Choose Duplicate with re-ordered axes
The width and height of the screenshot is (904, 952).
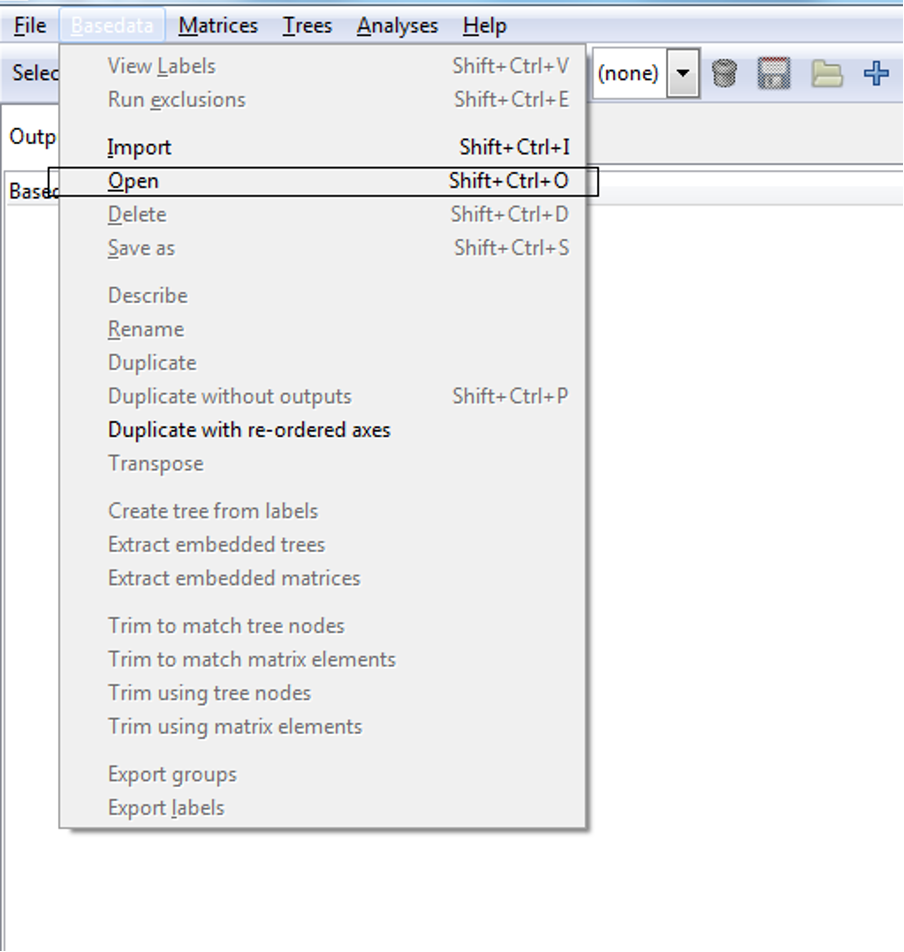(249, 430)
